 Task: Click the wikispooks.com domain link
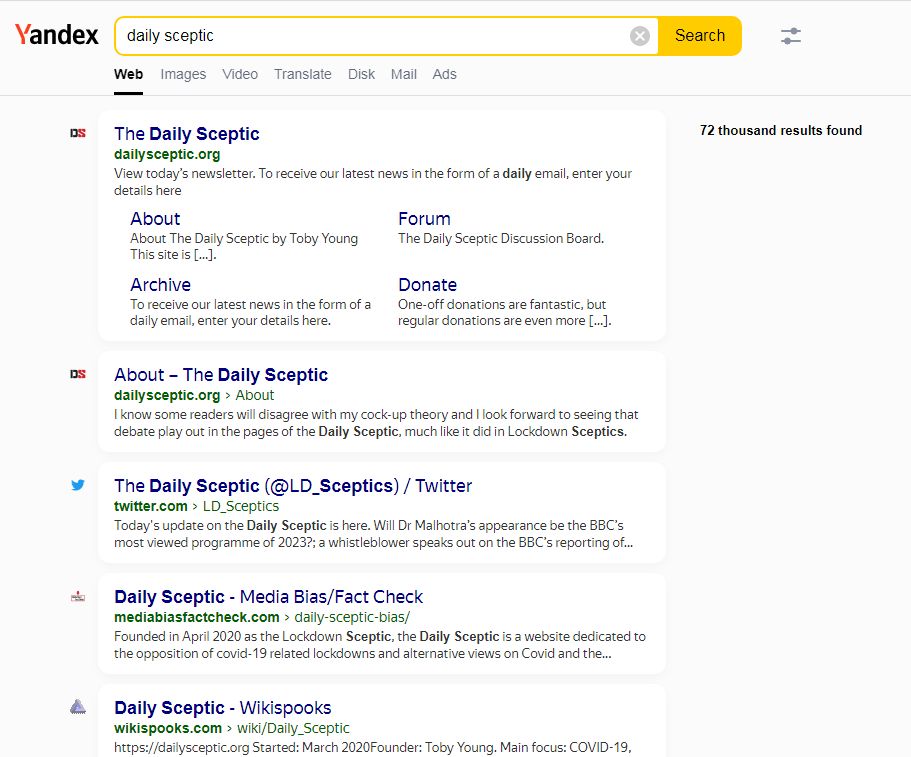coord(168,729)
